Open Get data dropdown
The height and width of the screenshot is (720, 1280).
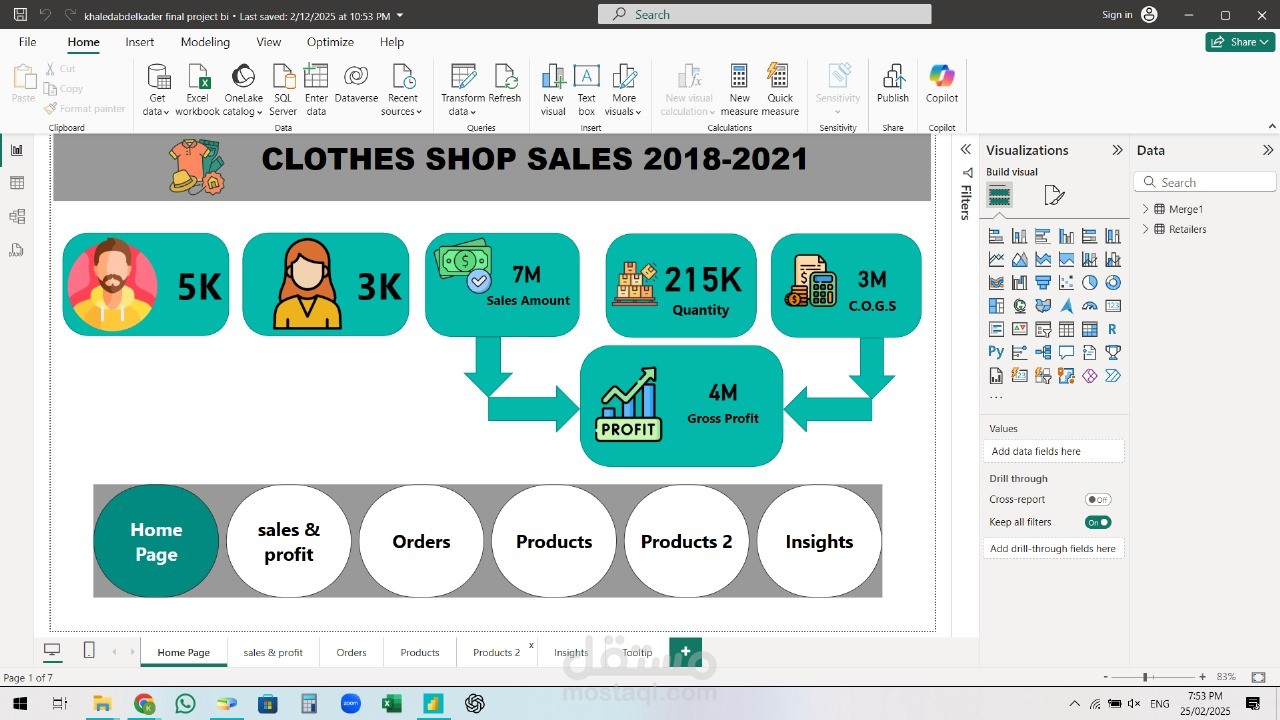click(x=157, y=90)
